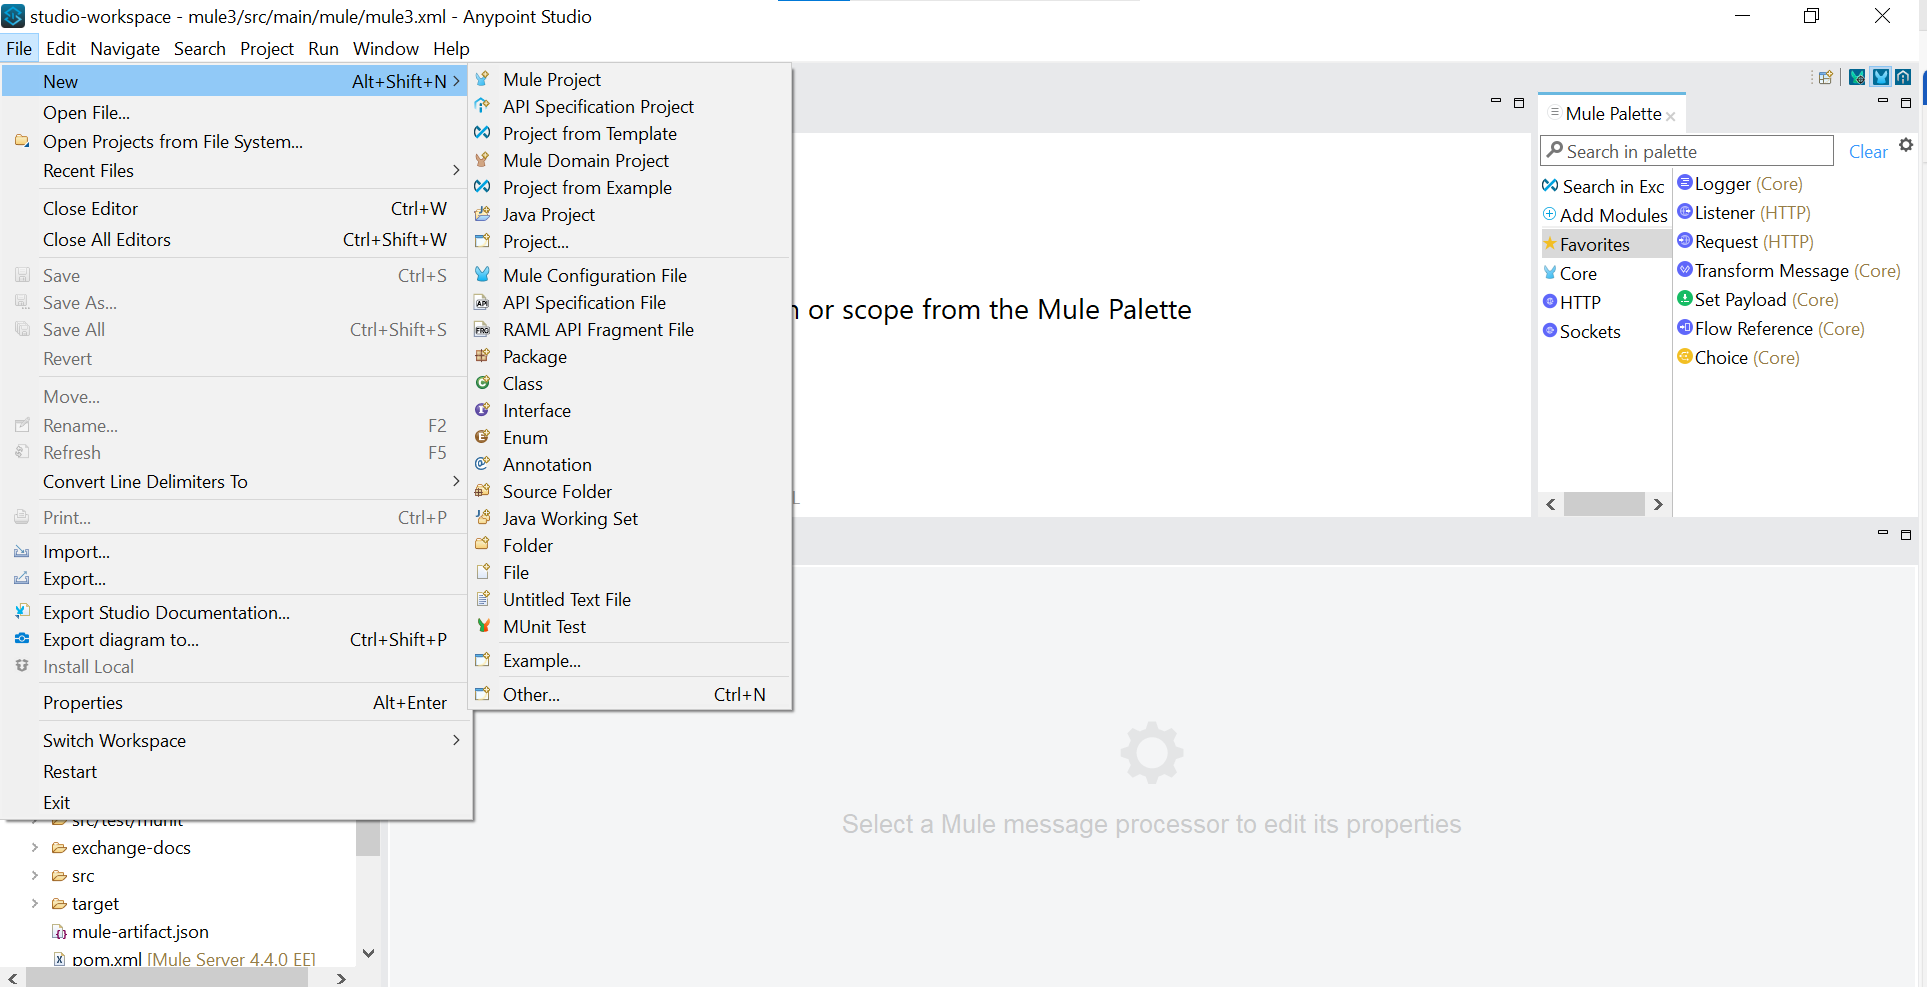1927x987 pixels.
Task: Click the Logger (Core) palette icon
Action: click(x=1685, y=182)
